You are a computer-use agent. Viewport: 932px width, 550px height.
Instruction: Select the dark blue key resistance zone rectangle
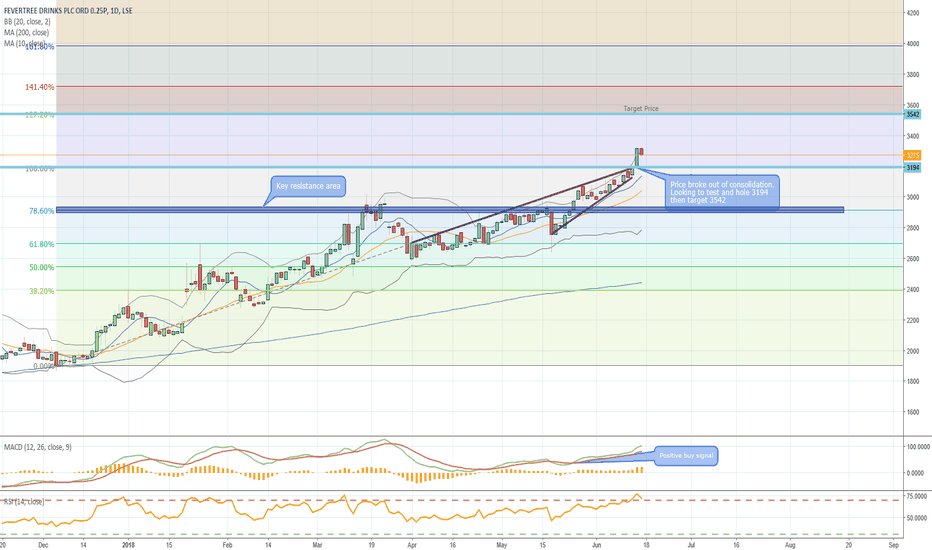450,209
